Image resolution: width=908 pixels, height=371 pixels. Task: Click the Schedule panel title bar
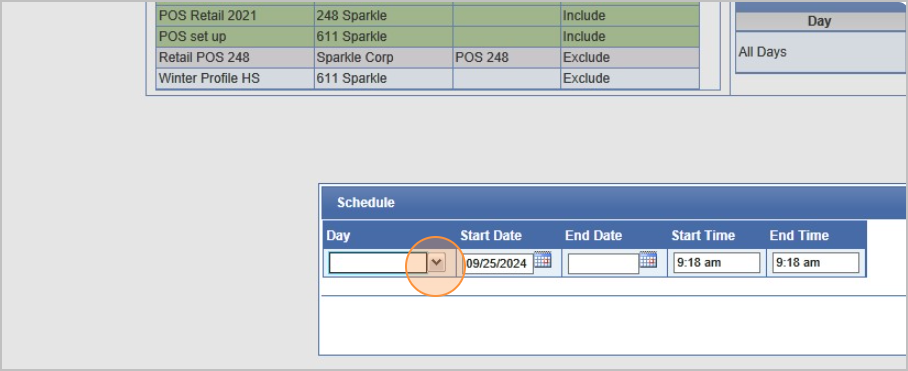click(613, 203)
